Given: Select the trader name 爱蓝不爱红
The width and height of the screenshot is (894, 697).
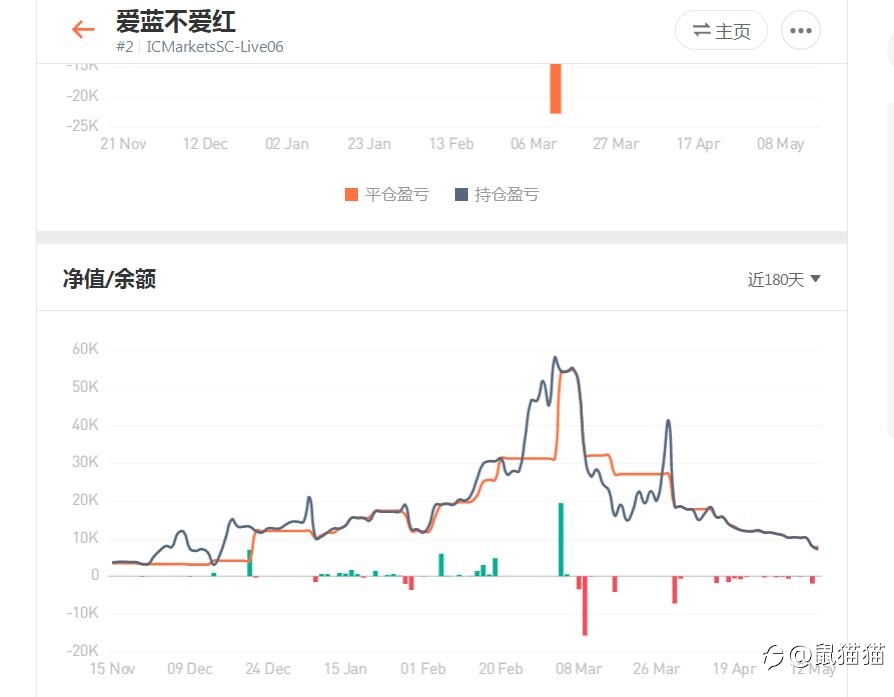Looking at the screenshot, I should point(176,22).
